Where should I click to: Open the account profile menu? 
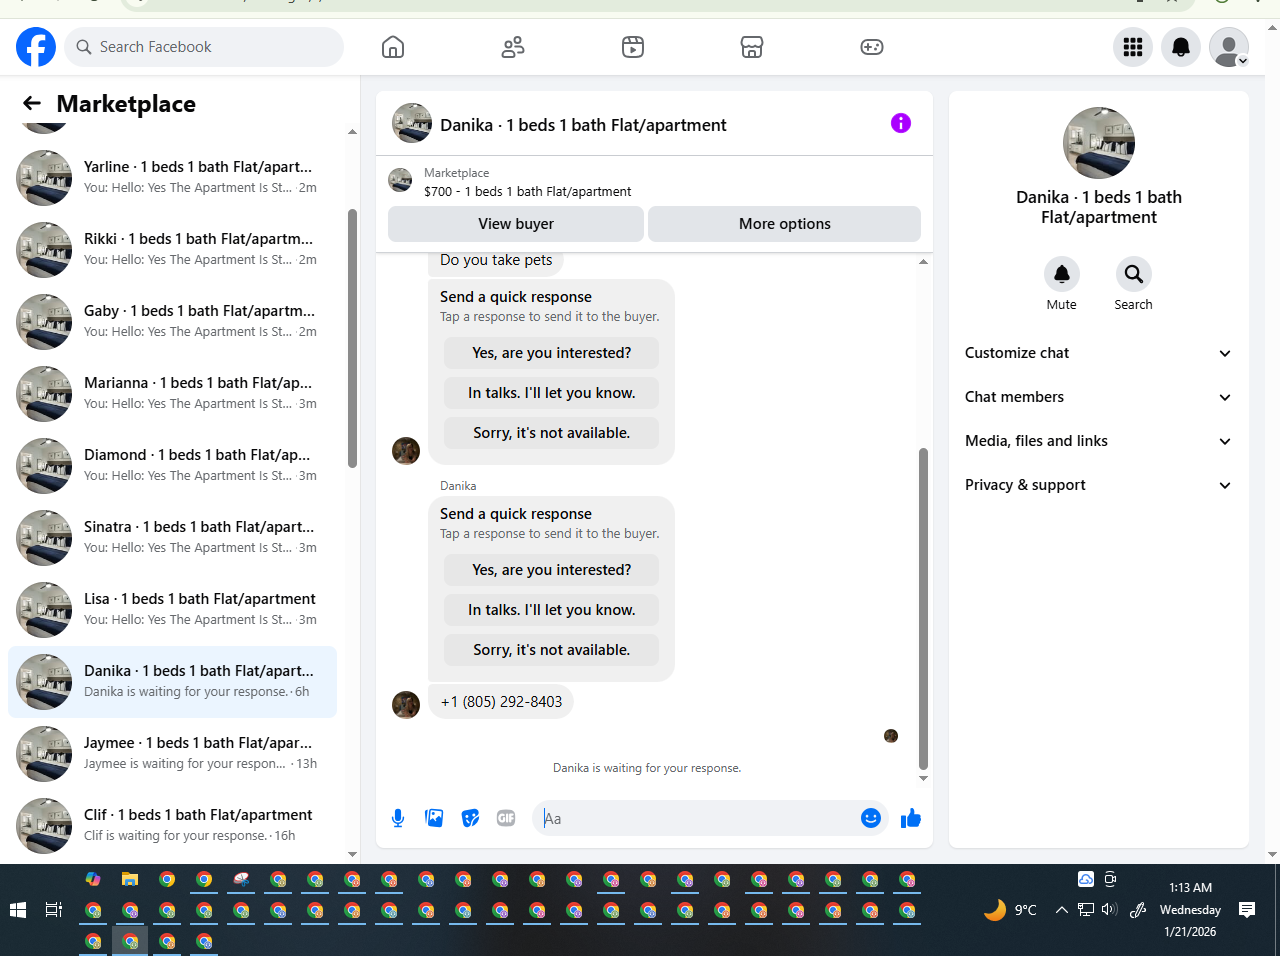tap(1229, 47)
